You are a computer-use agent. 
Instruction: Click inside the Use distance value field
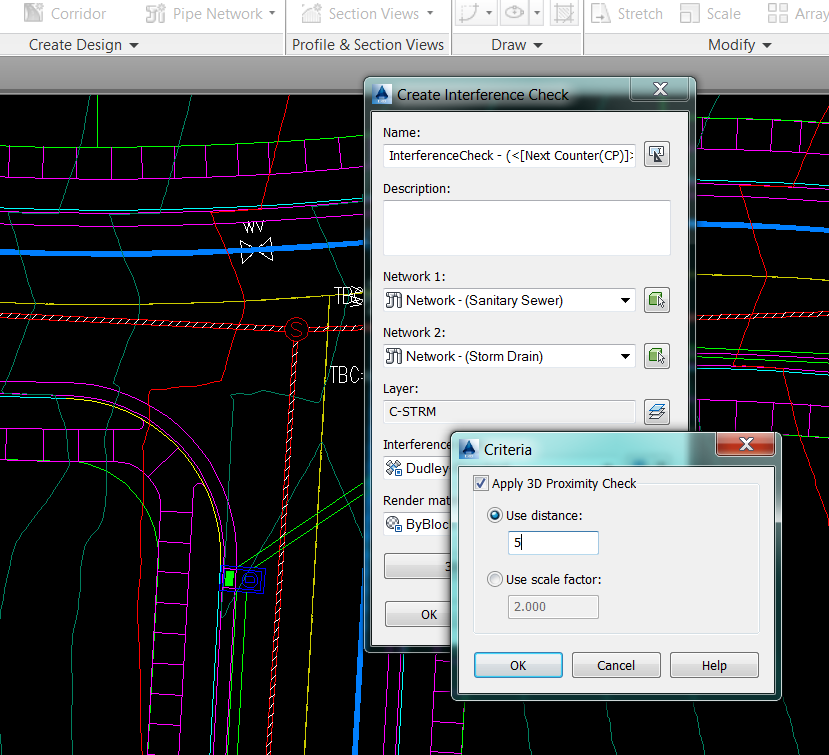[x=552, y=542]
